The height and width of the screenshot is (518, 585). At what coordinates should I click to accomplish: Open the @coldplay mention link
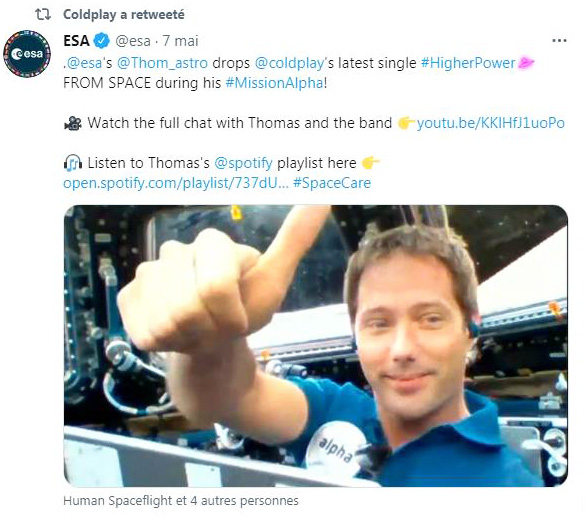290,63
